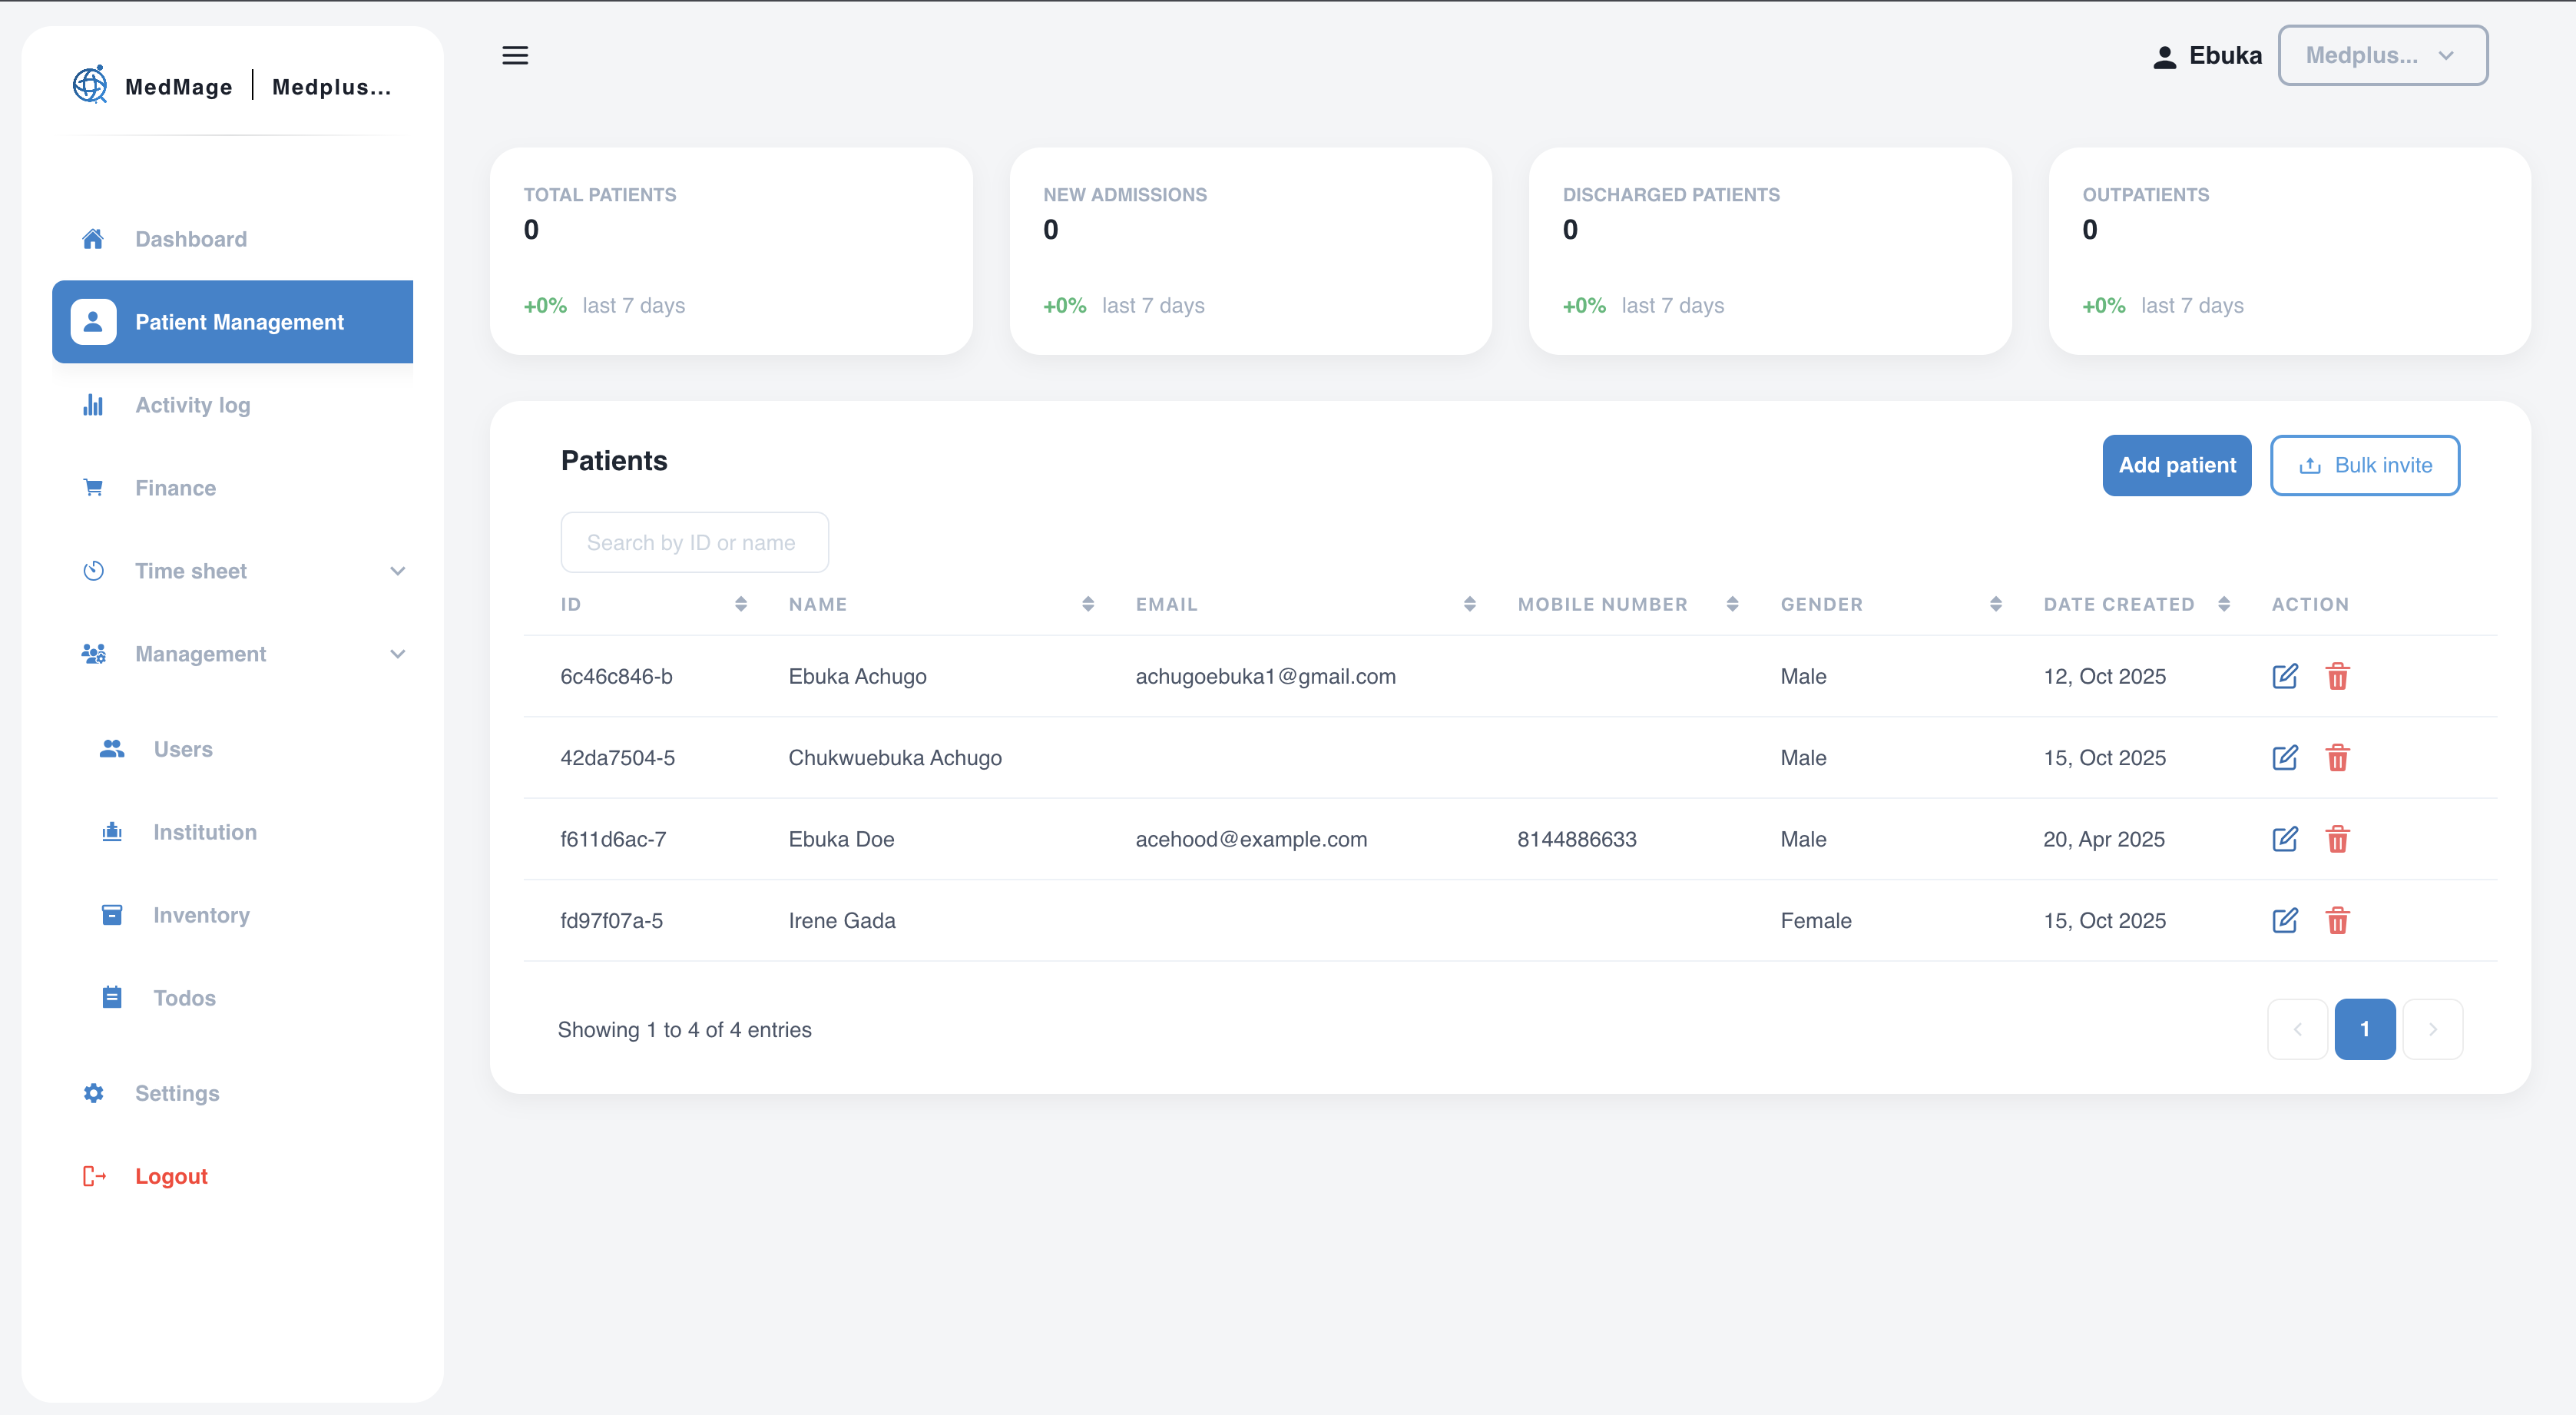The width and height of the screenshot is (2576, 1415).
Task: Click the Add patient button
Action: pos(2176,465)
